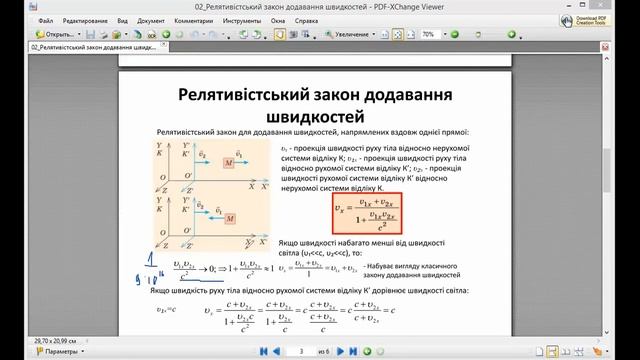The height and width of the screenshot is (360, 640).
Task: Click the vertical scrollbar thumb
Action: tap(607, 170)
